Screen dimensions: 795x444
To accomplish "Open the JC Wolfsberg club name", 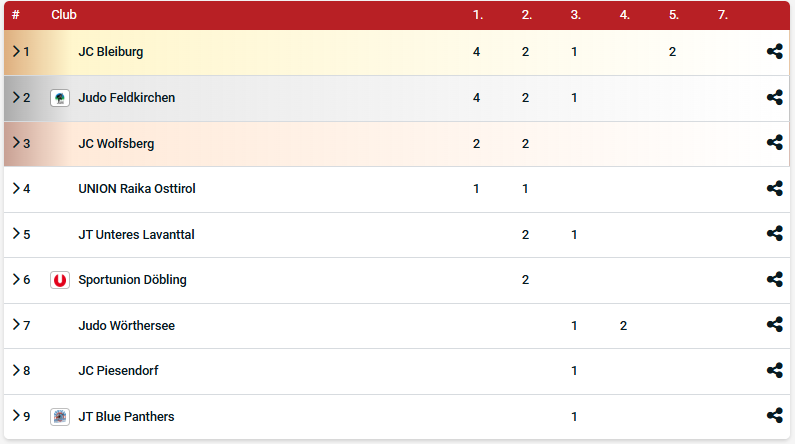I will [x=116, y=143].
